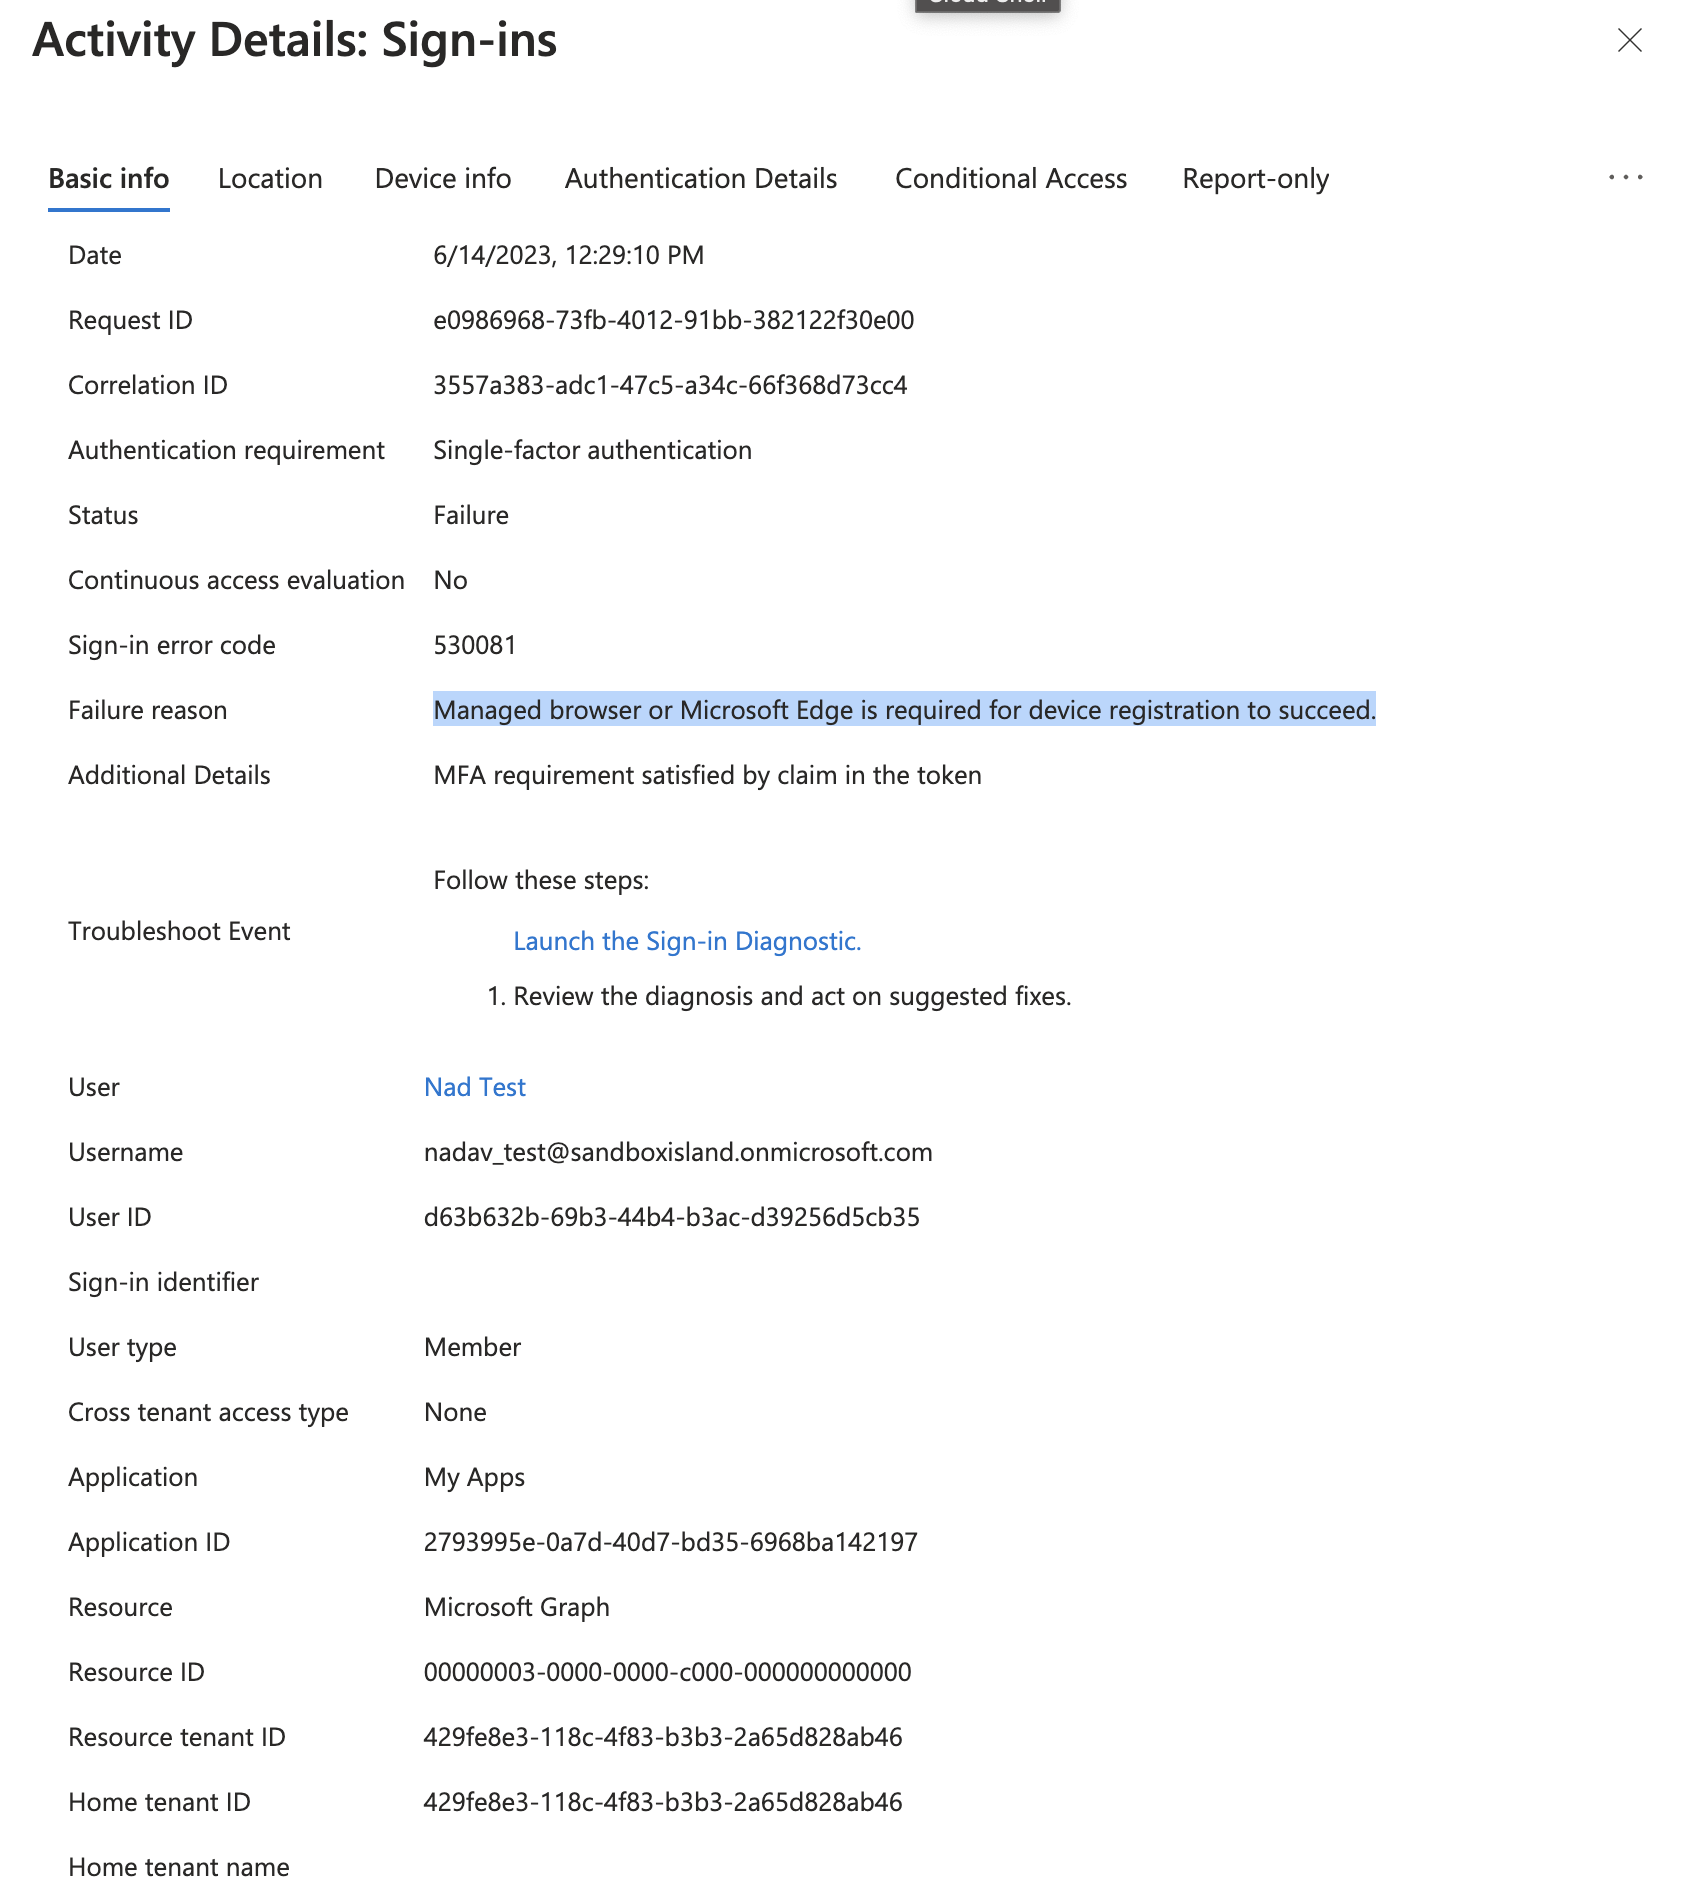The image size is (1692, 1896).
Task: Select the Username nadav_test address
Action: tap(678, 1151)
